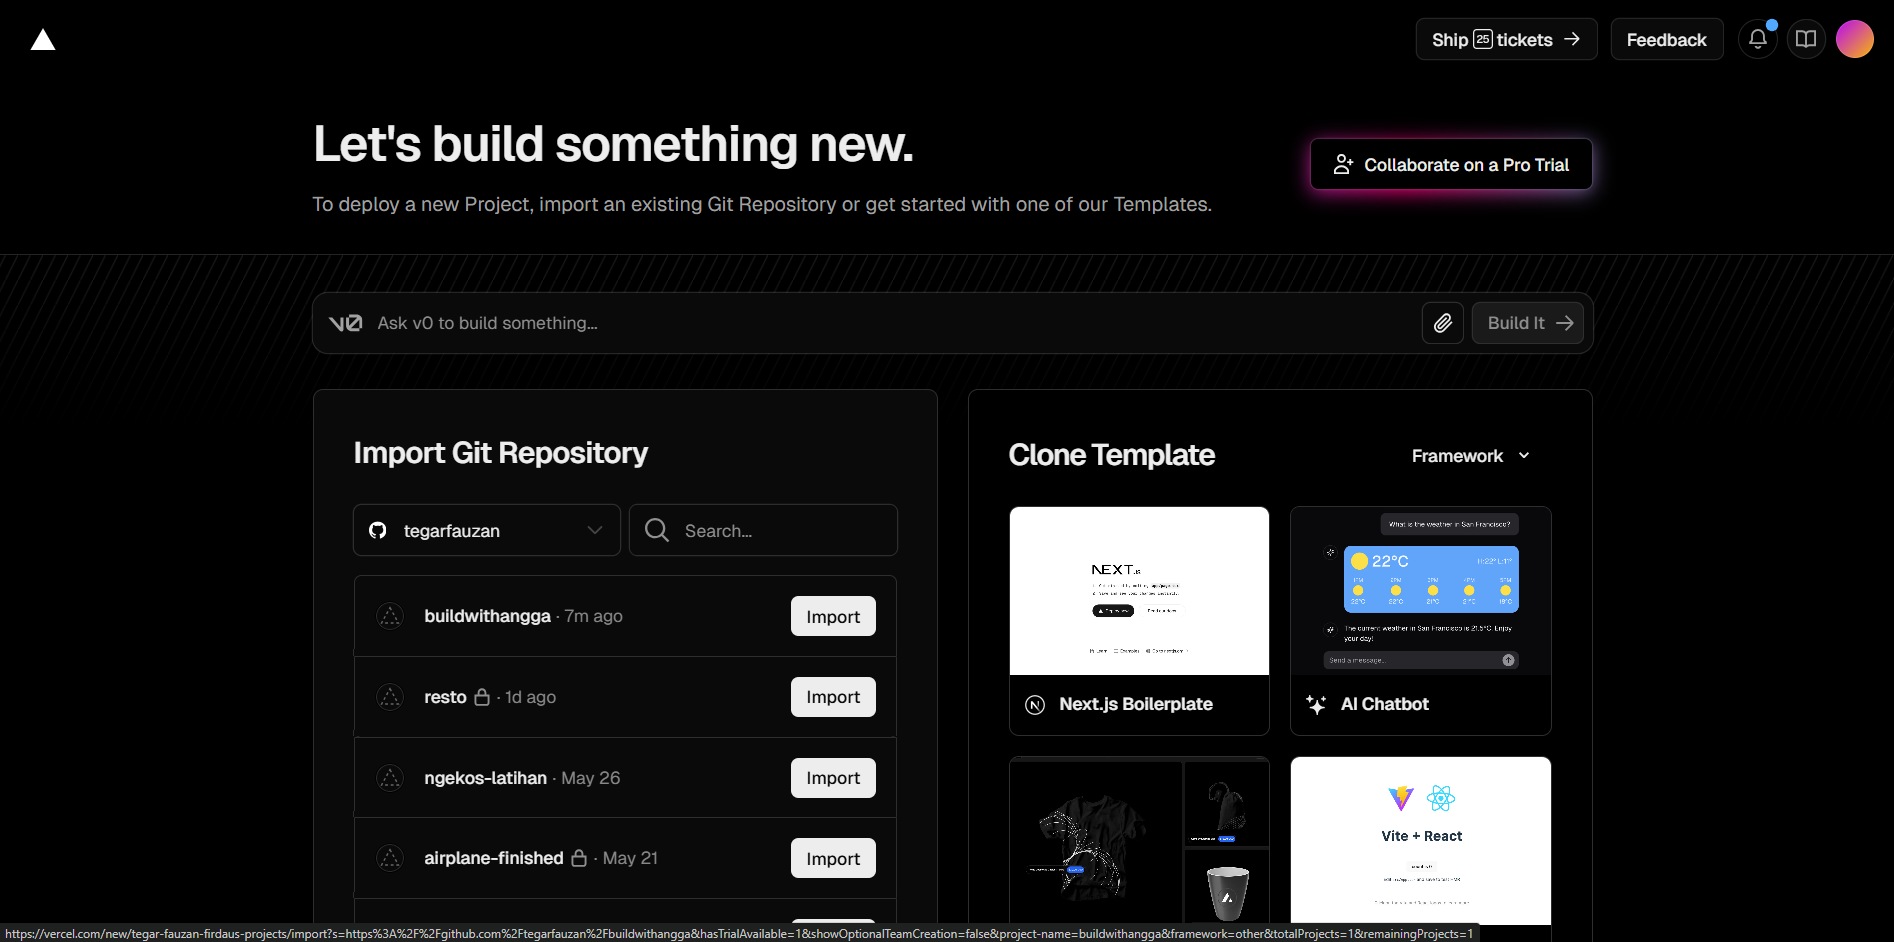Click the buildwithangga repository name

(487, 616)
